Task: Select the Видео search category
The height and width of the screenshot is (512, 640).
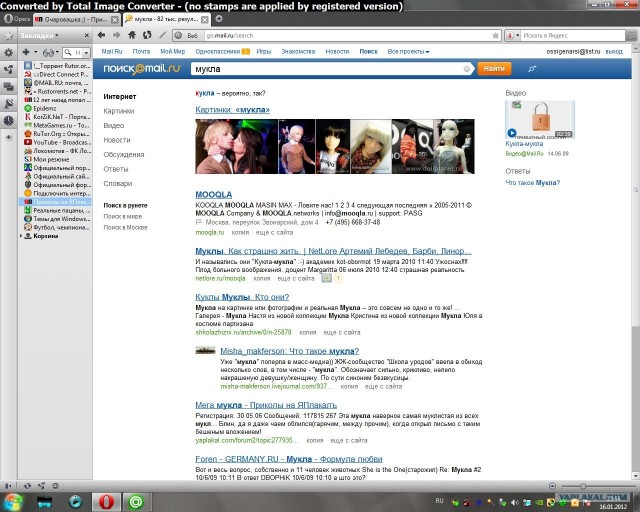Action: pos(113,125)
